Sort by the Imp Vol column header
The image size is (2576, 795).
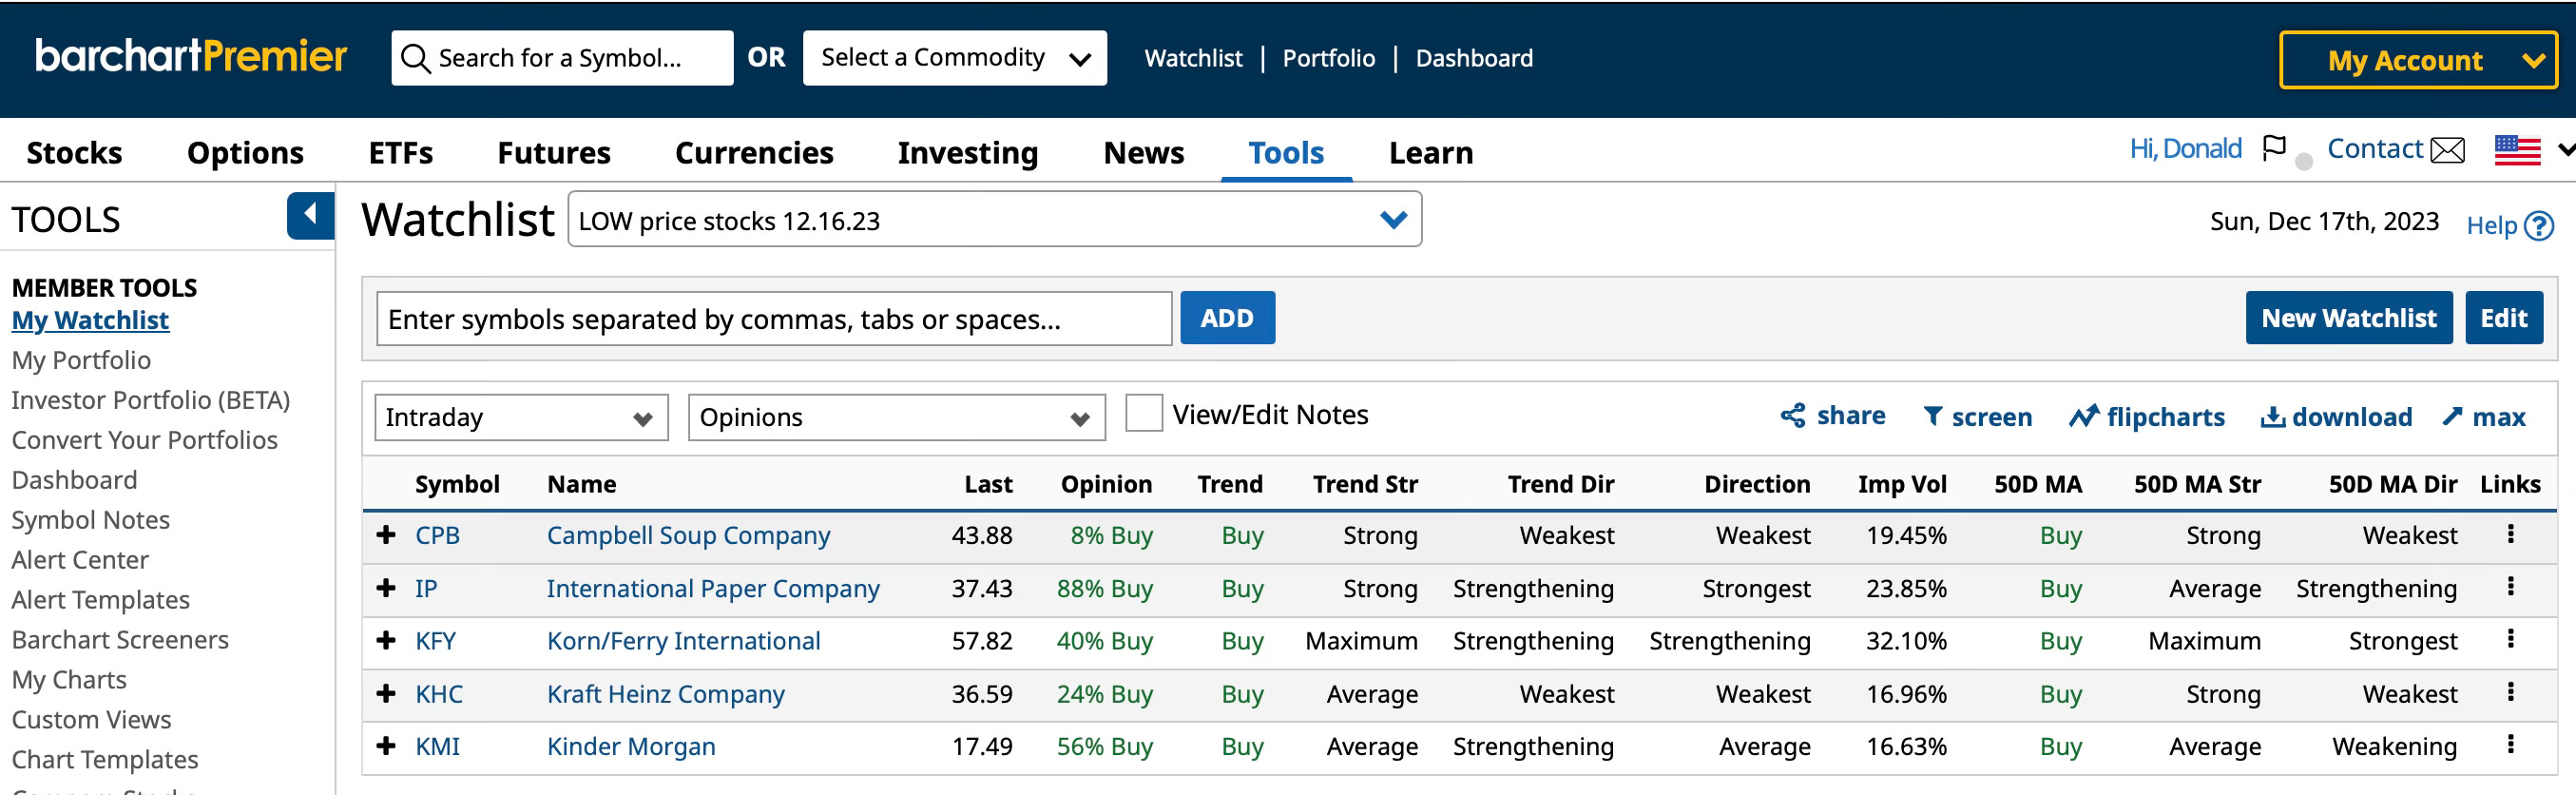[1901, 484]
